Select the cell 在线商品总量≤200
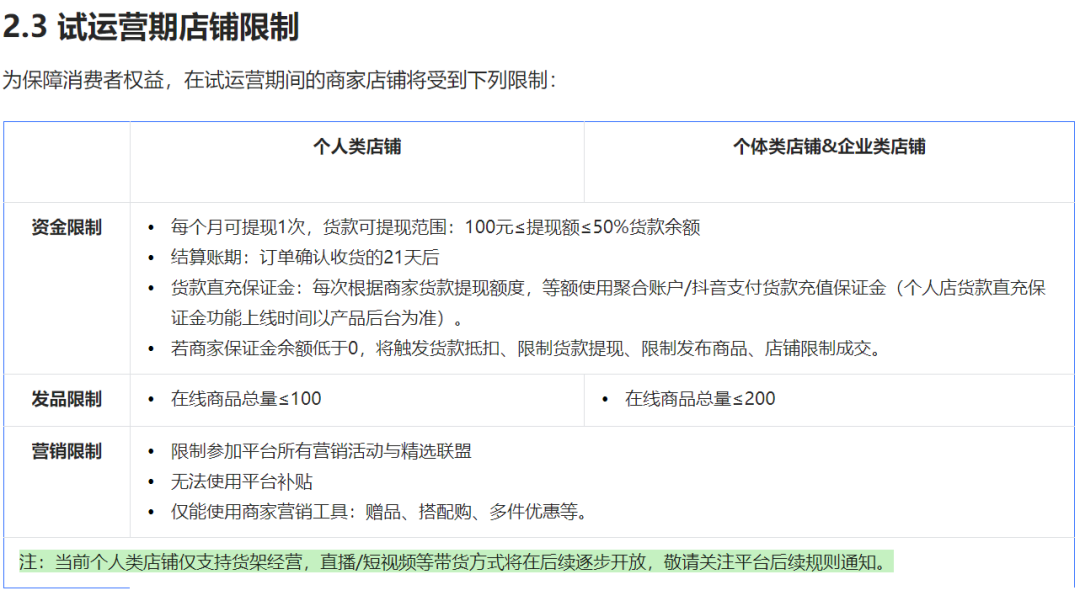The width and height of the screenshot is (1080, 601). coord(700,399)
